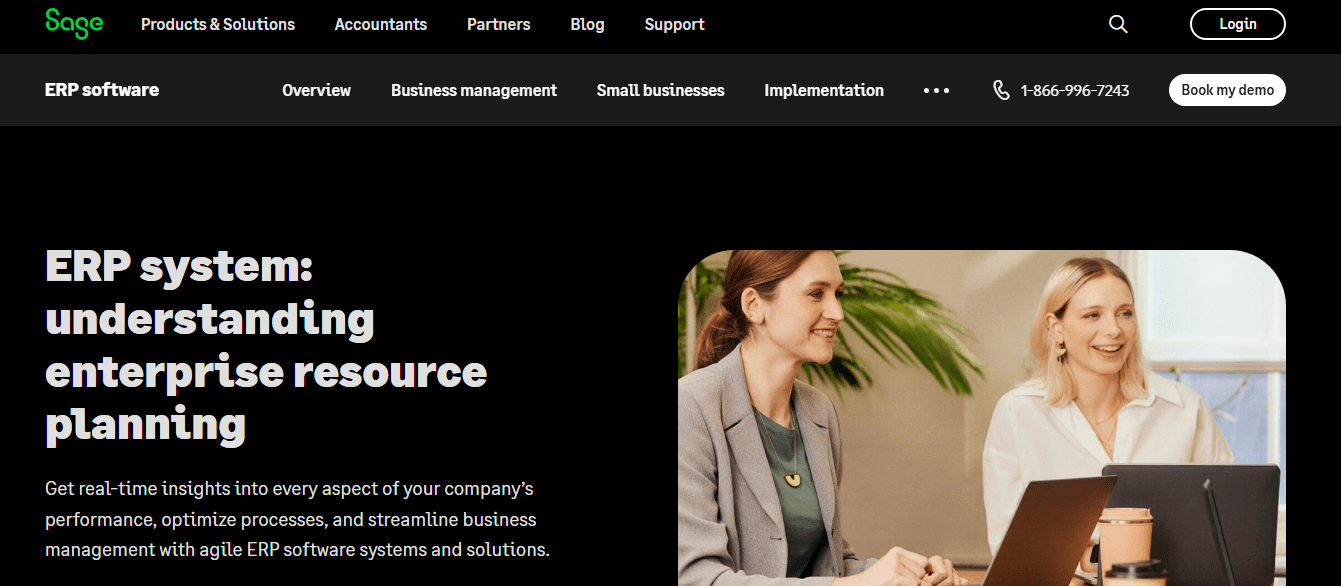Open the Implementation tab

click(x=824, y=90)
